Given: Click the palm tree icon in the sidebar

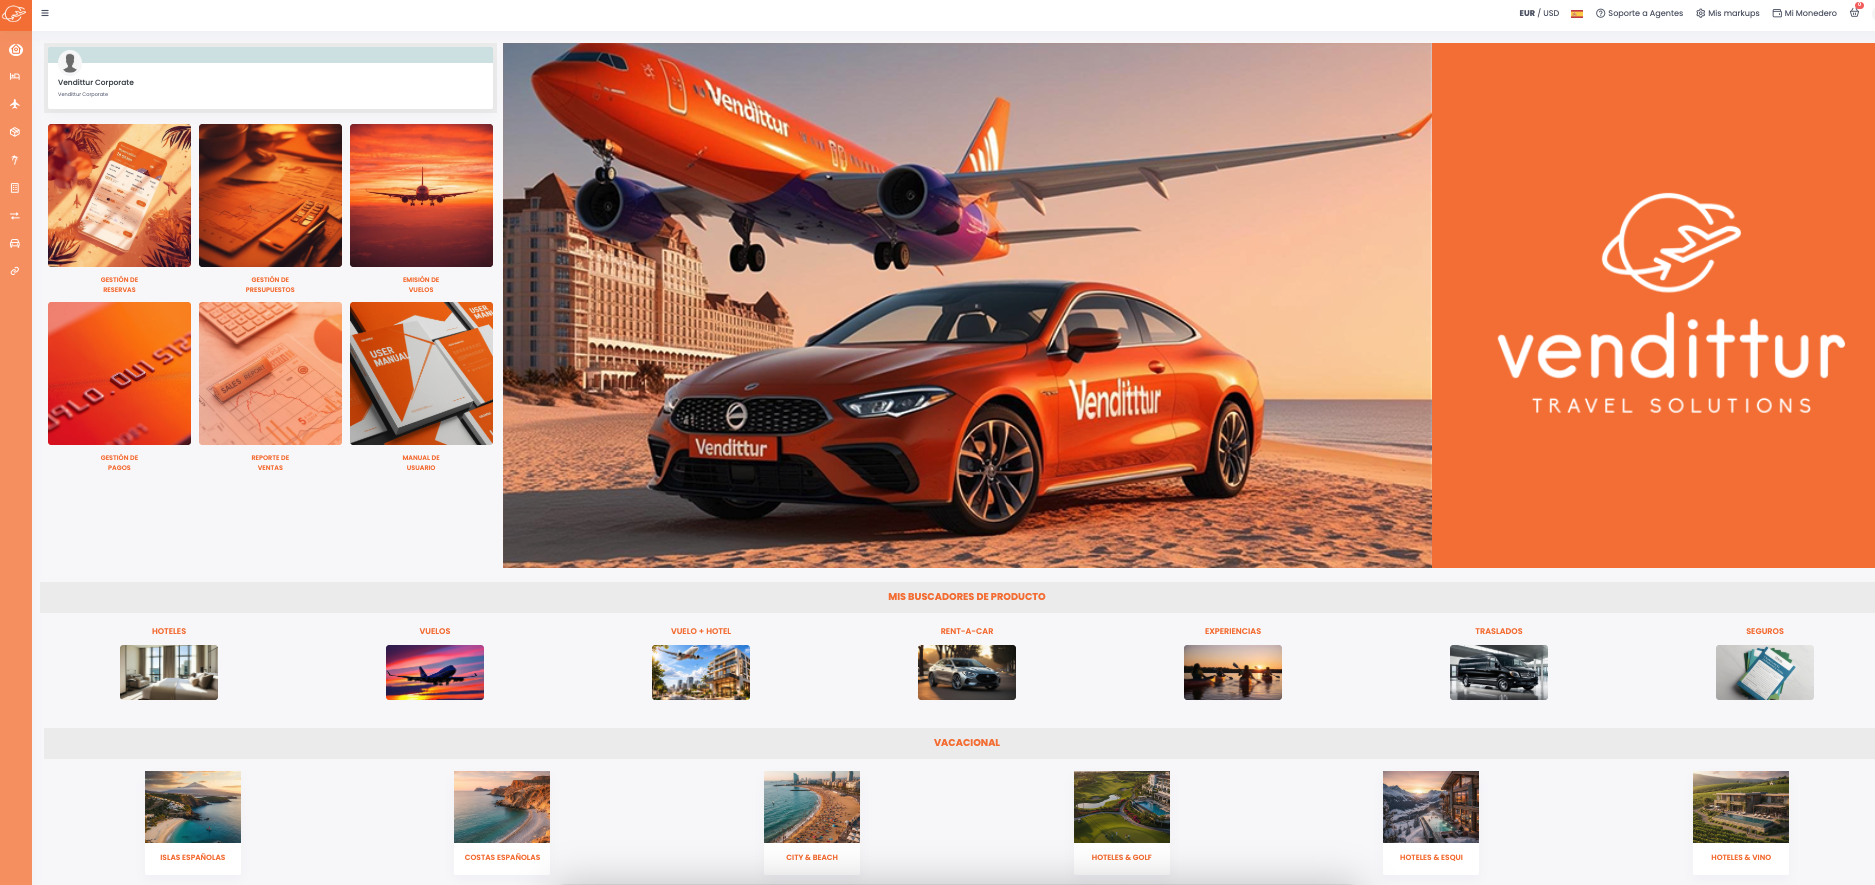Looking at the screenshot, I should tap(15, 160).
